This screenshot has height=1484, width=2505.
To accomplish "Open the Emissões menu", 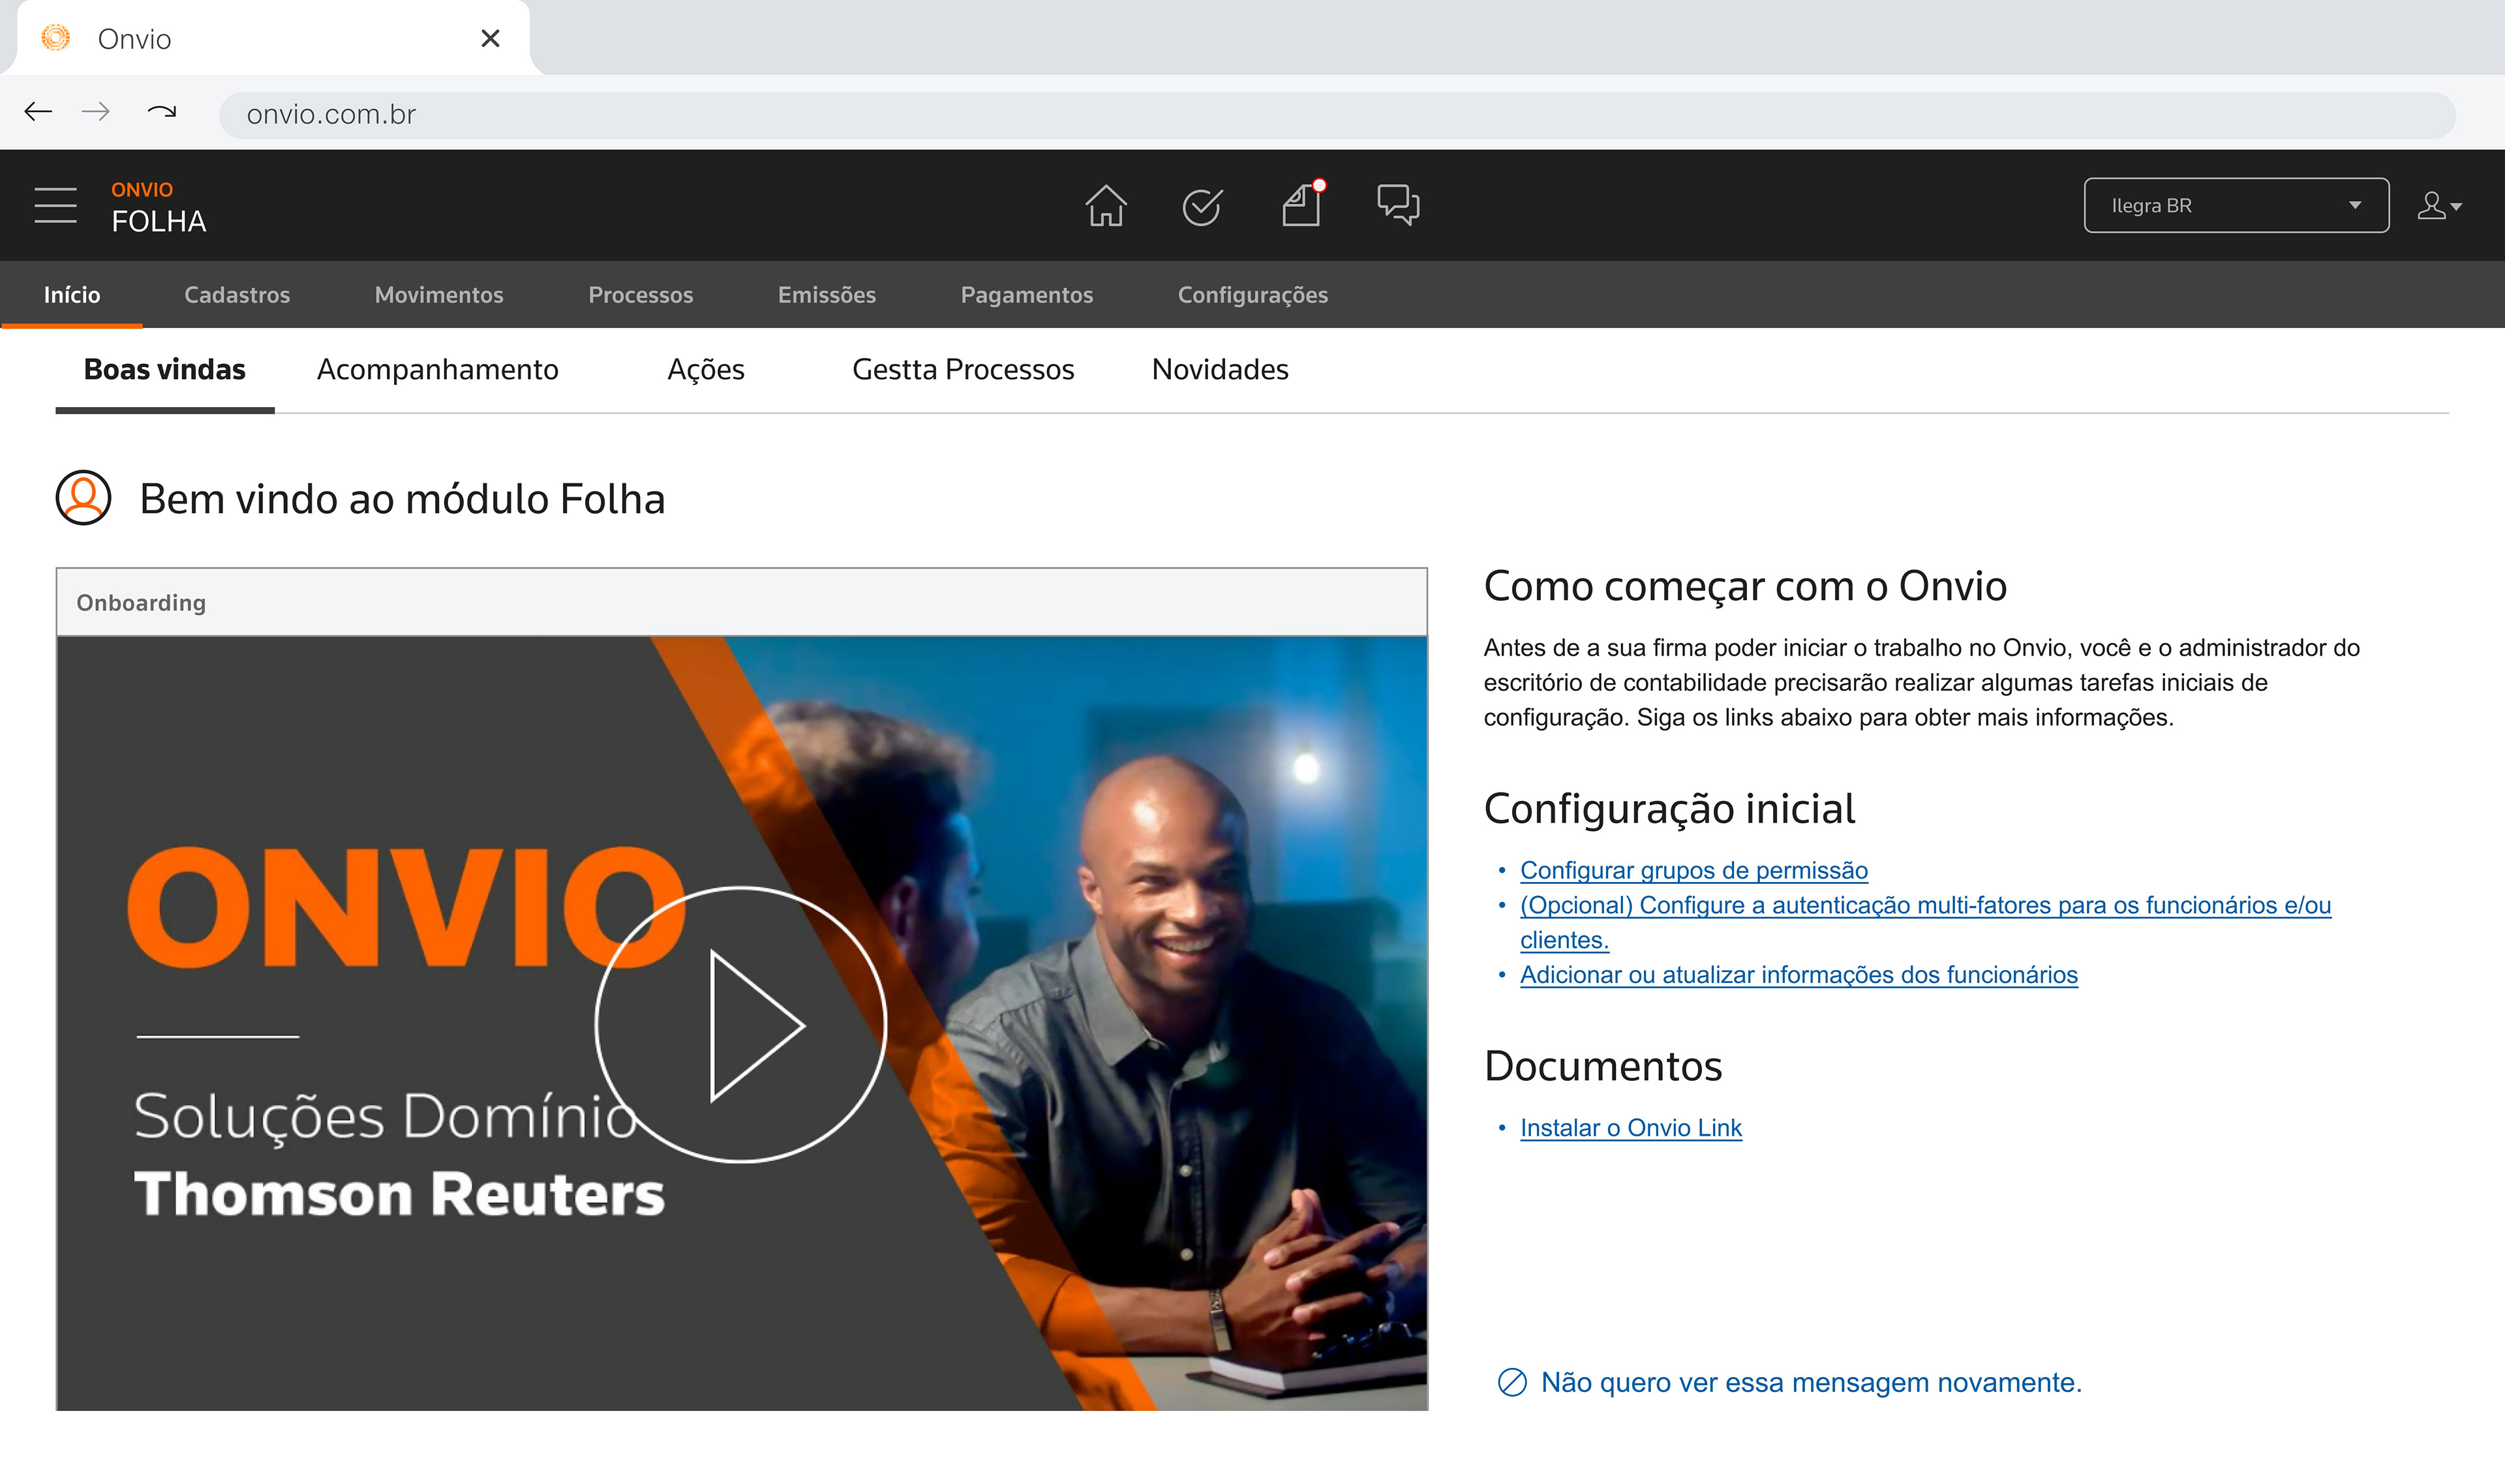I will coord(827,295).
